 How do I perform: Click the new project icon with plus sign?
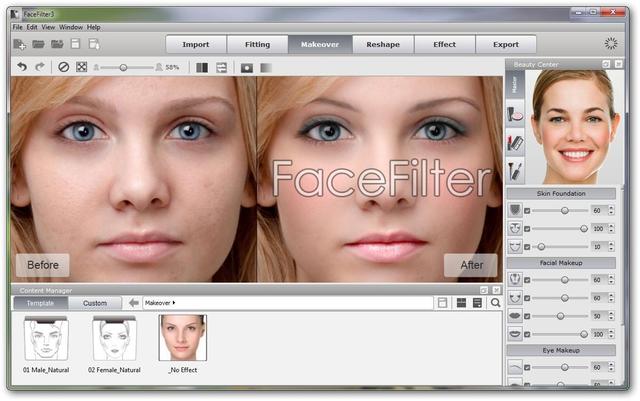click(x=20, y=44)
